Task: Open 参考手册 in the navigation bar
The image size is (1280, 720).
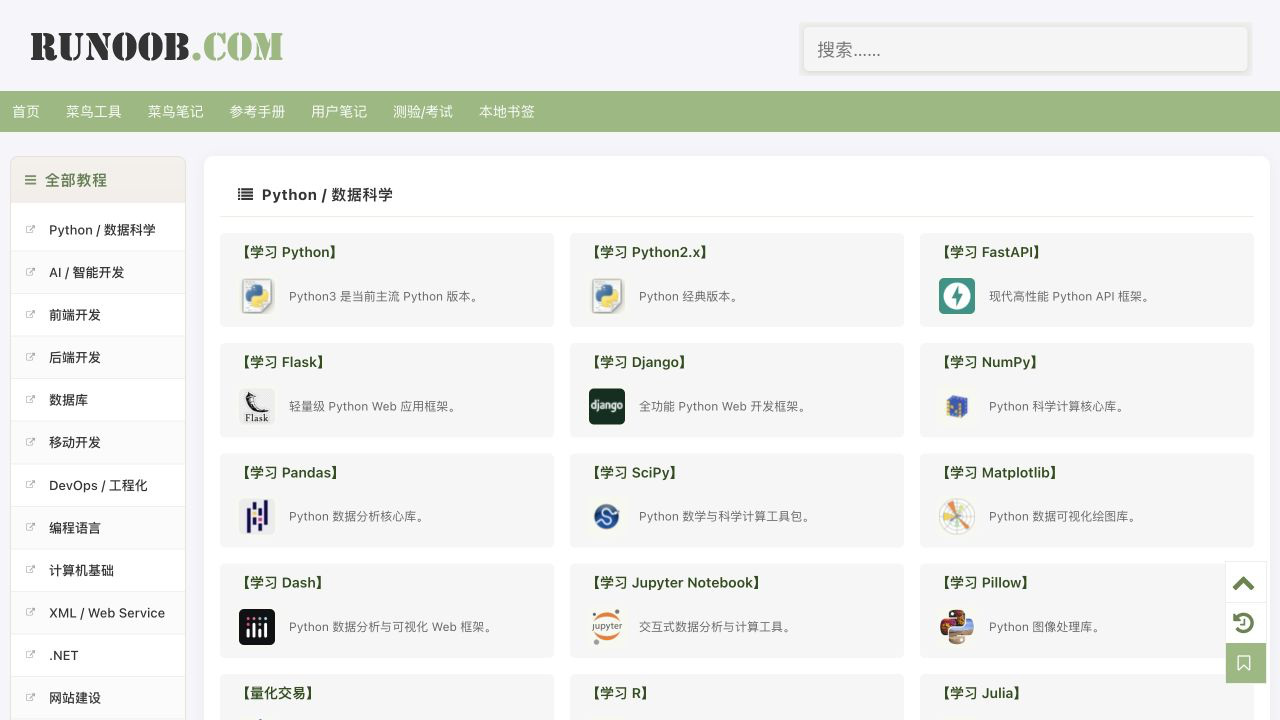Action: (x=258, y=112)
